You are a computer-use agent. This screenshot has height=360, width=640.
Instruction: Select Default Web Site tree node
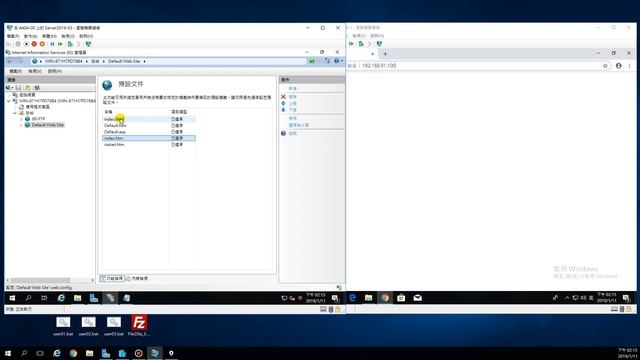48,125
